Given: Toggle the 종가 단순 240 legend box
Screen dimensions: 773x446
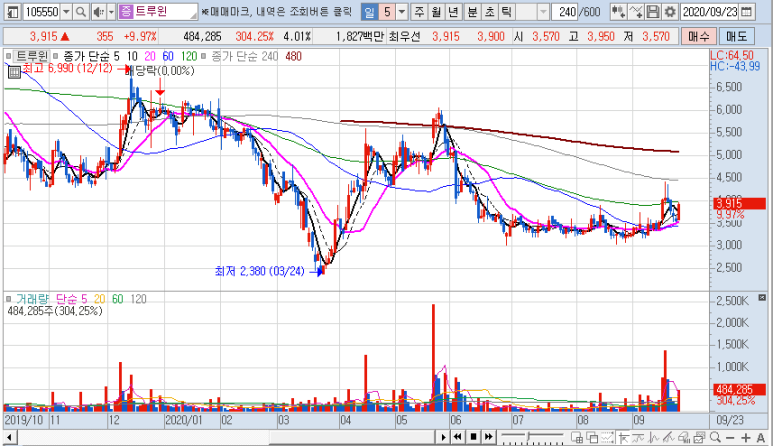Looking at the screenshot, I should 204,56.
